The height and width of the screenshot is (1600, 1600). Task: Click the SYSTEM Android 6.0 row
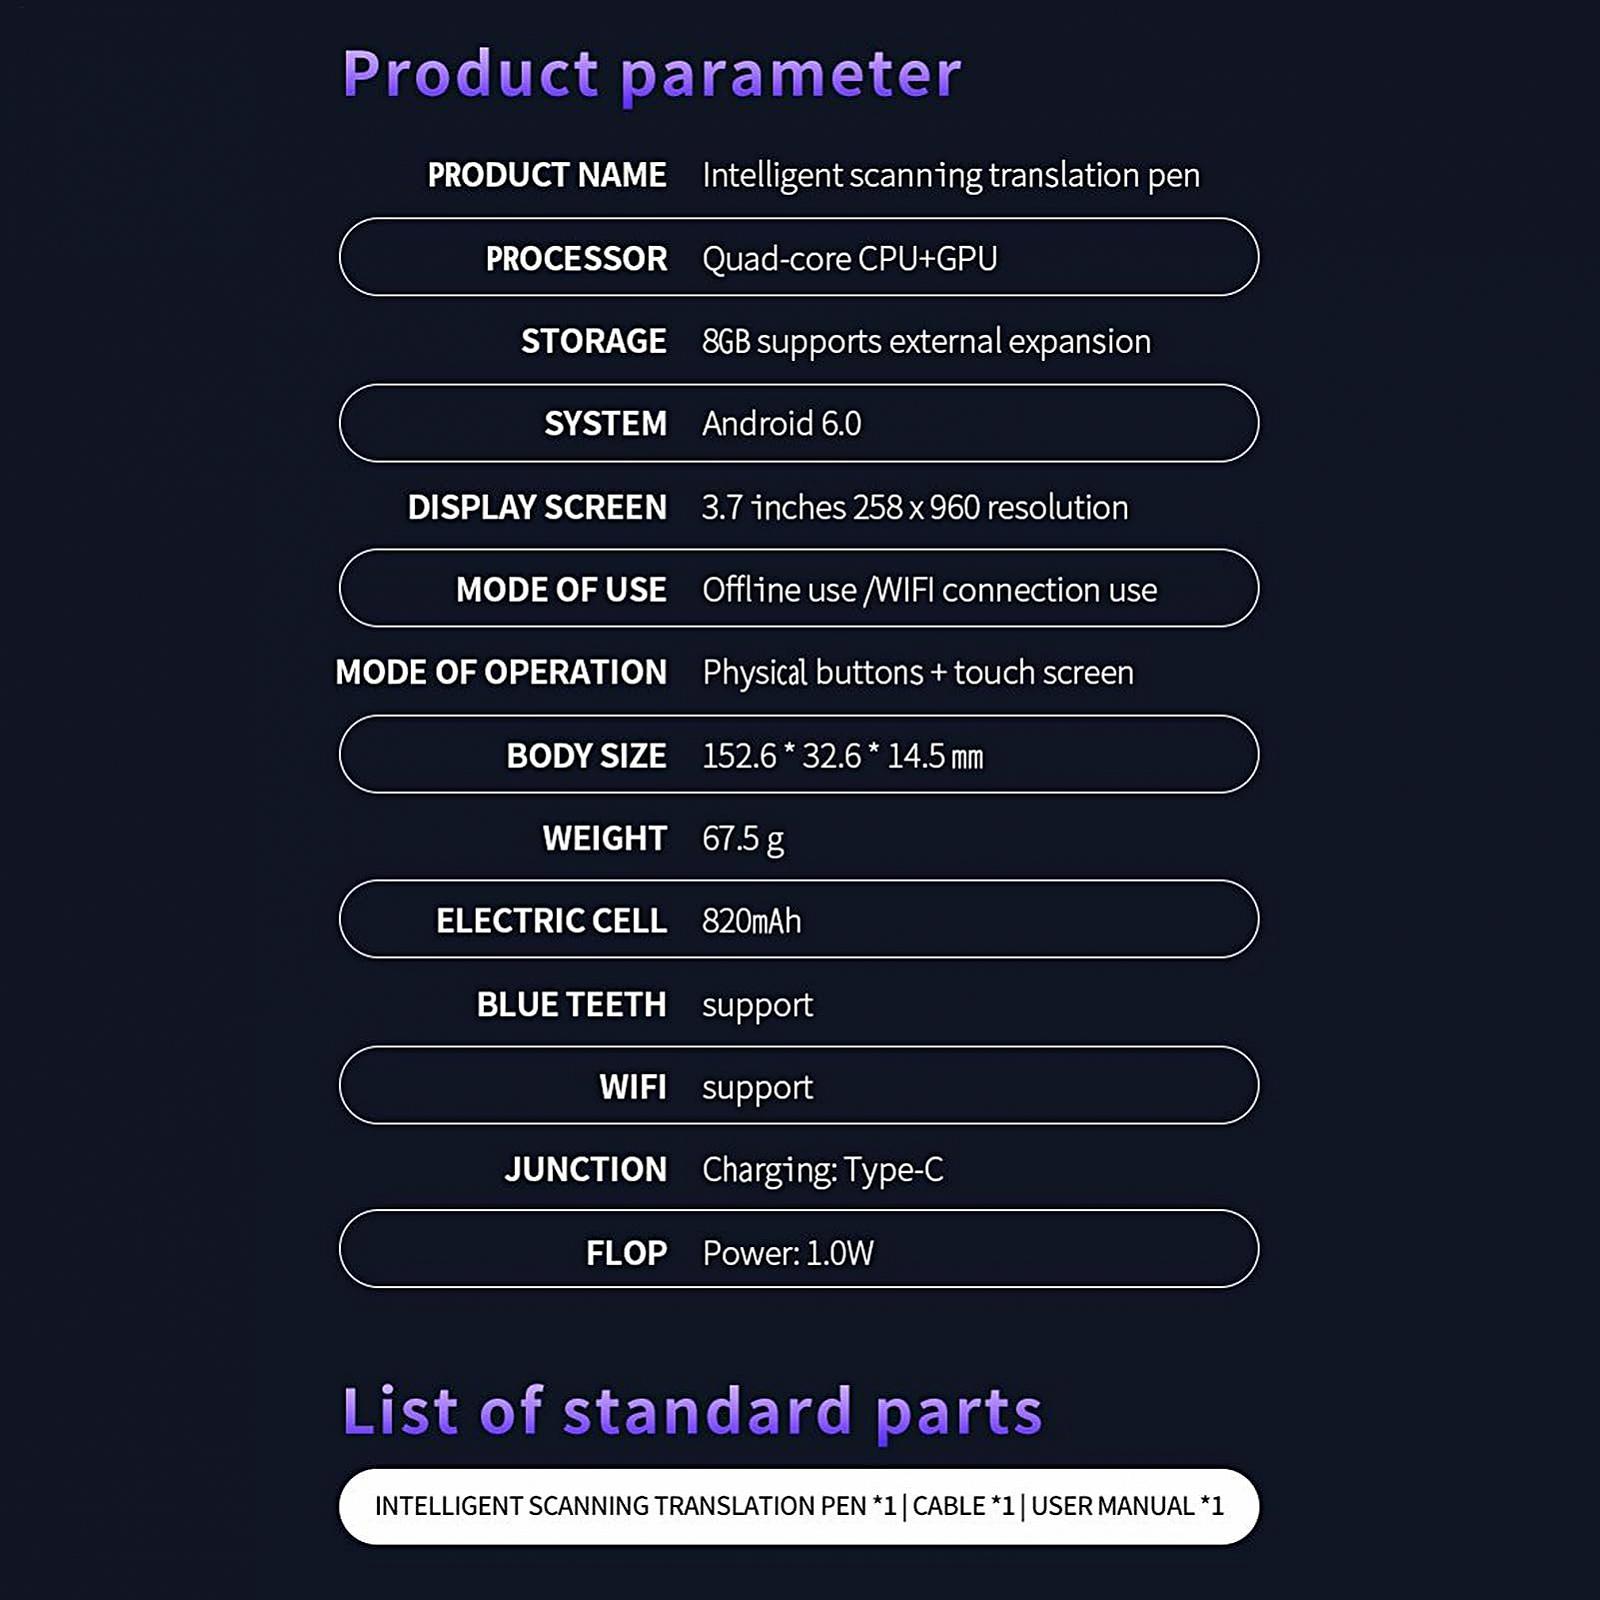click(798, 424)
